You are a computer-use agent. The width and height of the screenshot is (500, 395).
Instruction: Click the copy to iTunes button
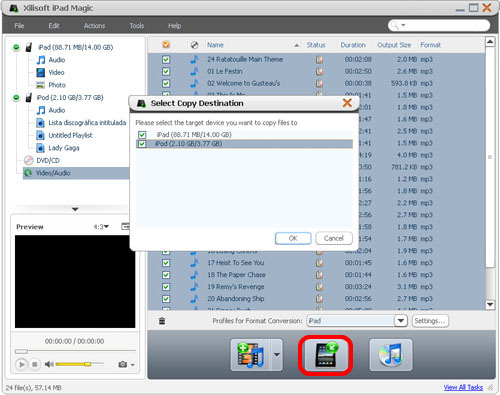pos(391,355)
